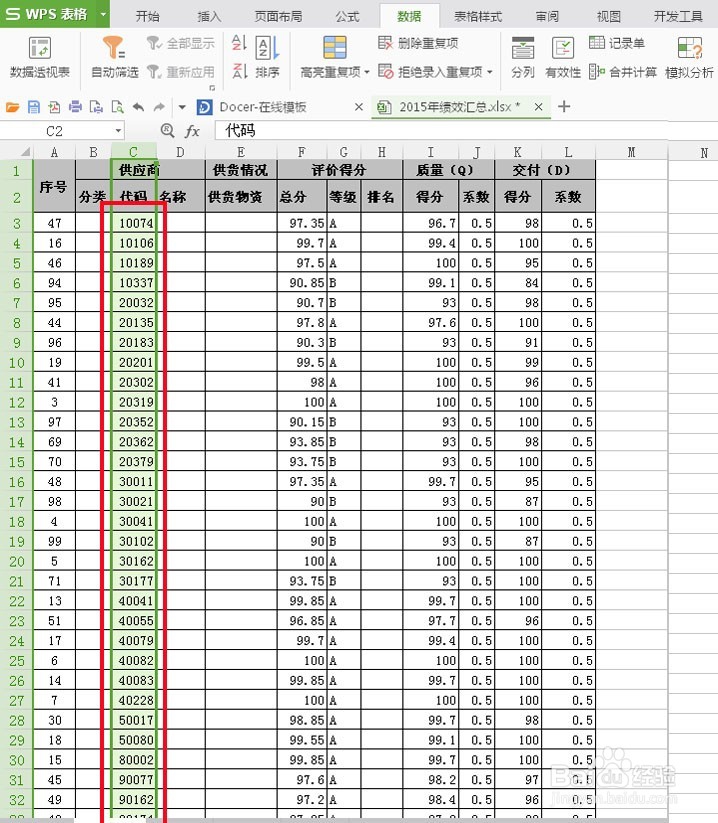Viewport: 718px width, 823px height.
Task: Expand the 高亮重复项 dropdown arrow
Action: pos(366,72)
